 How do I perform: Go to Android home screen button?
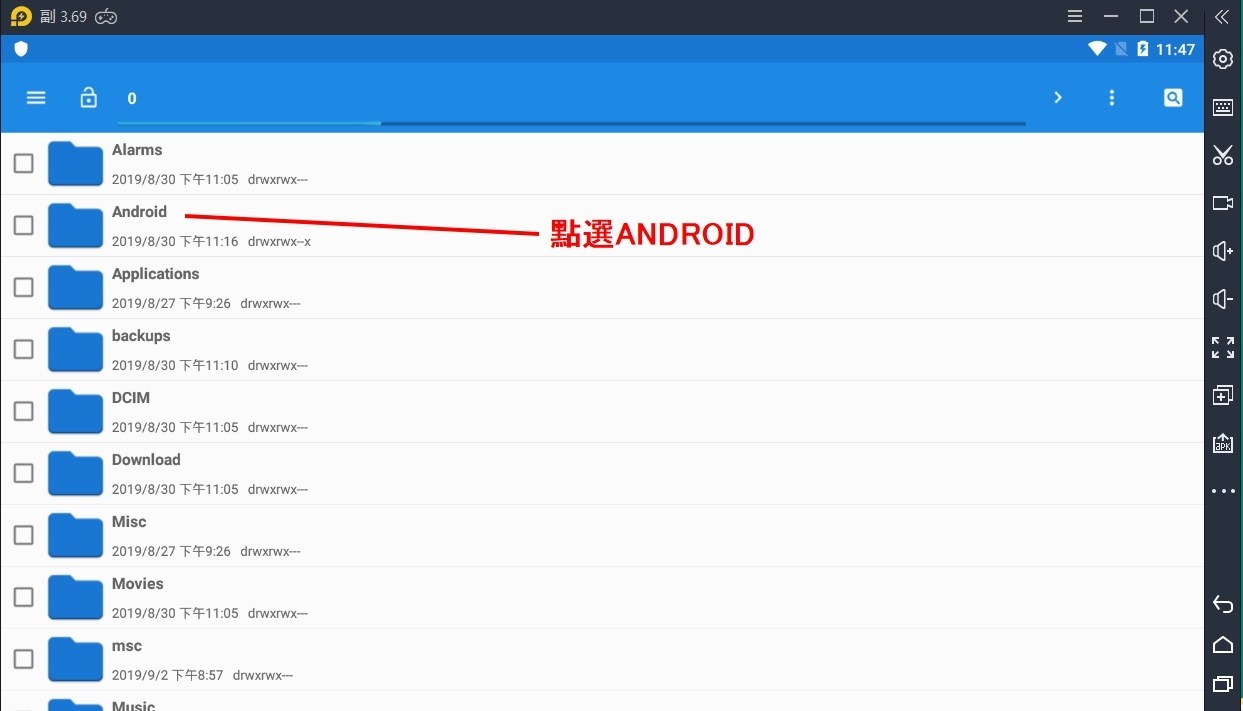point(1223,644)
